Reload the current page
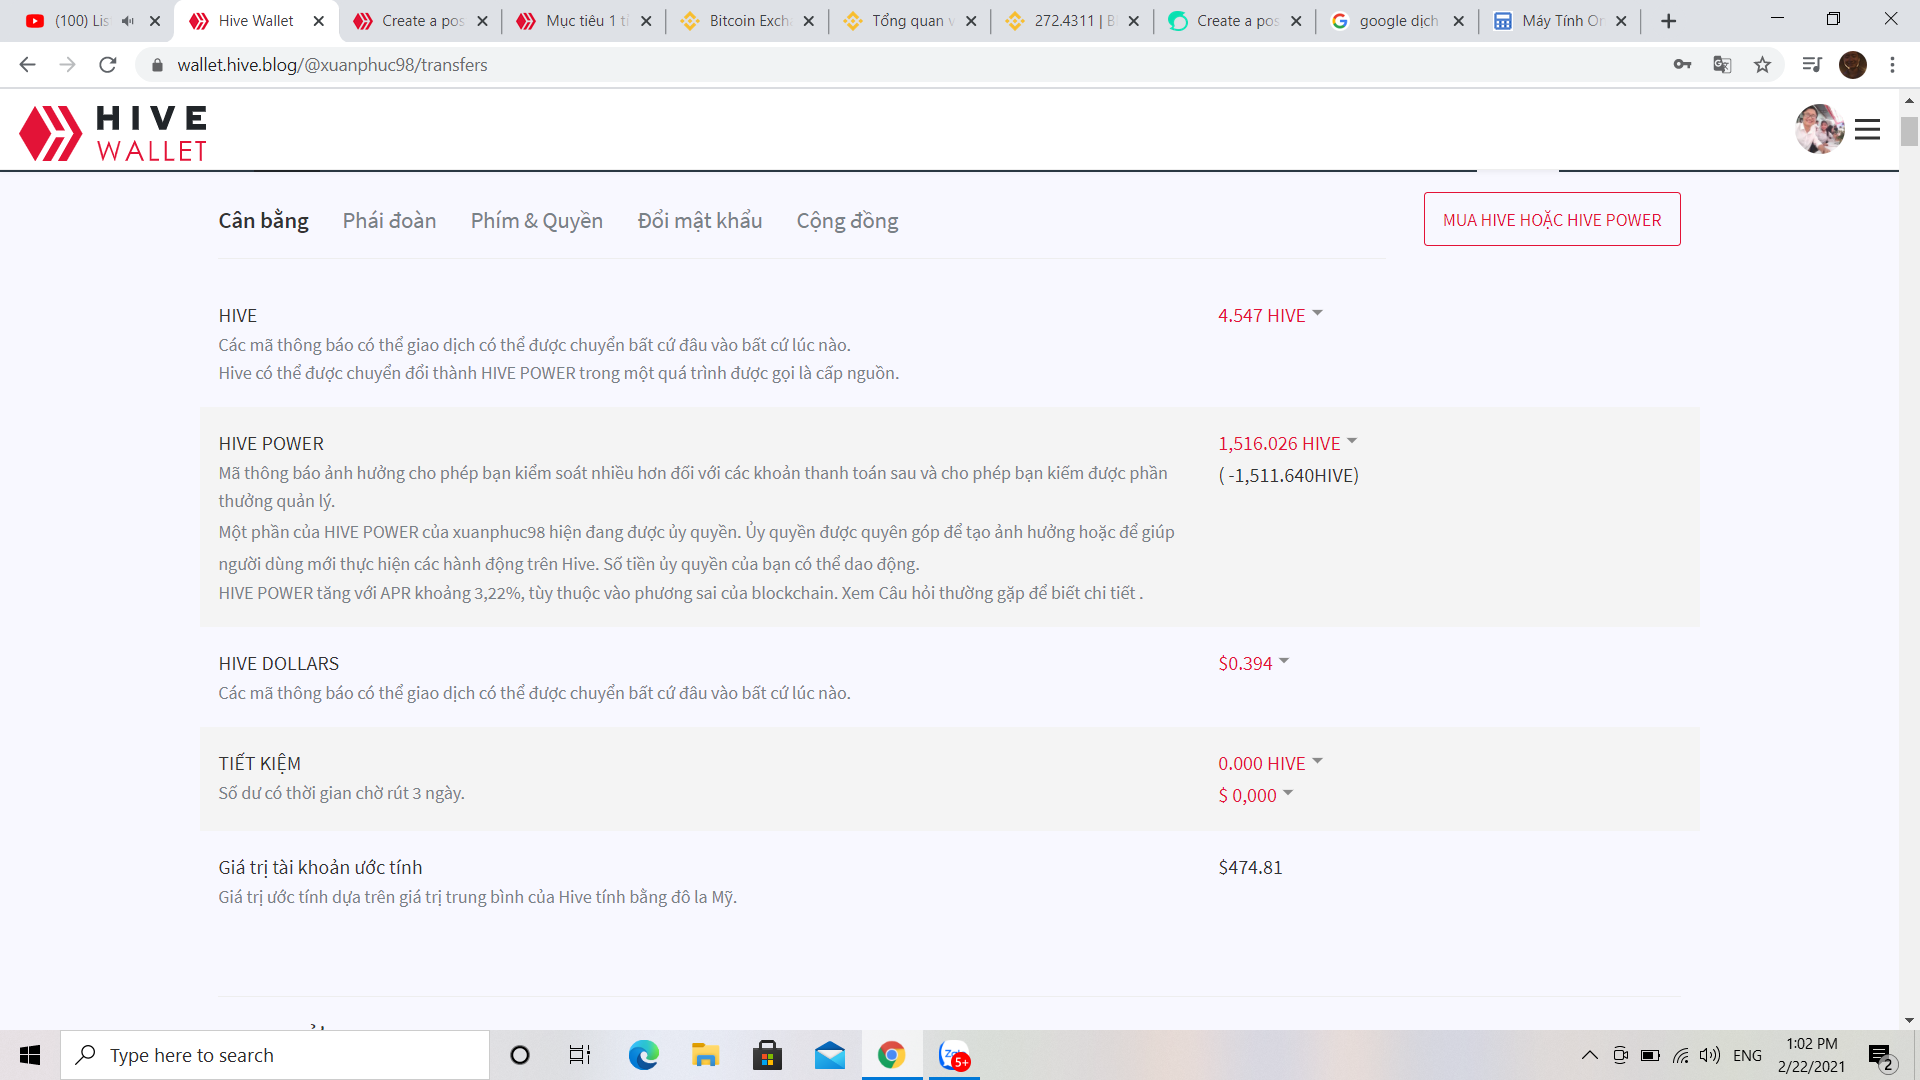 point(108,65)
